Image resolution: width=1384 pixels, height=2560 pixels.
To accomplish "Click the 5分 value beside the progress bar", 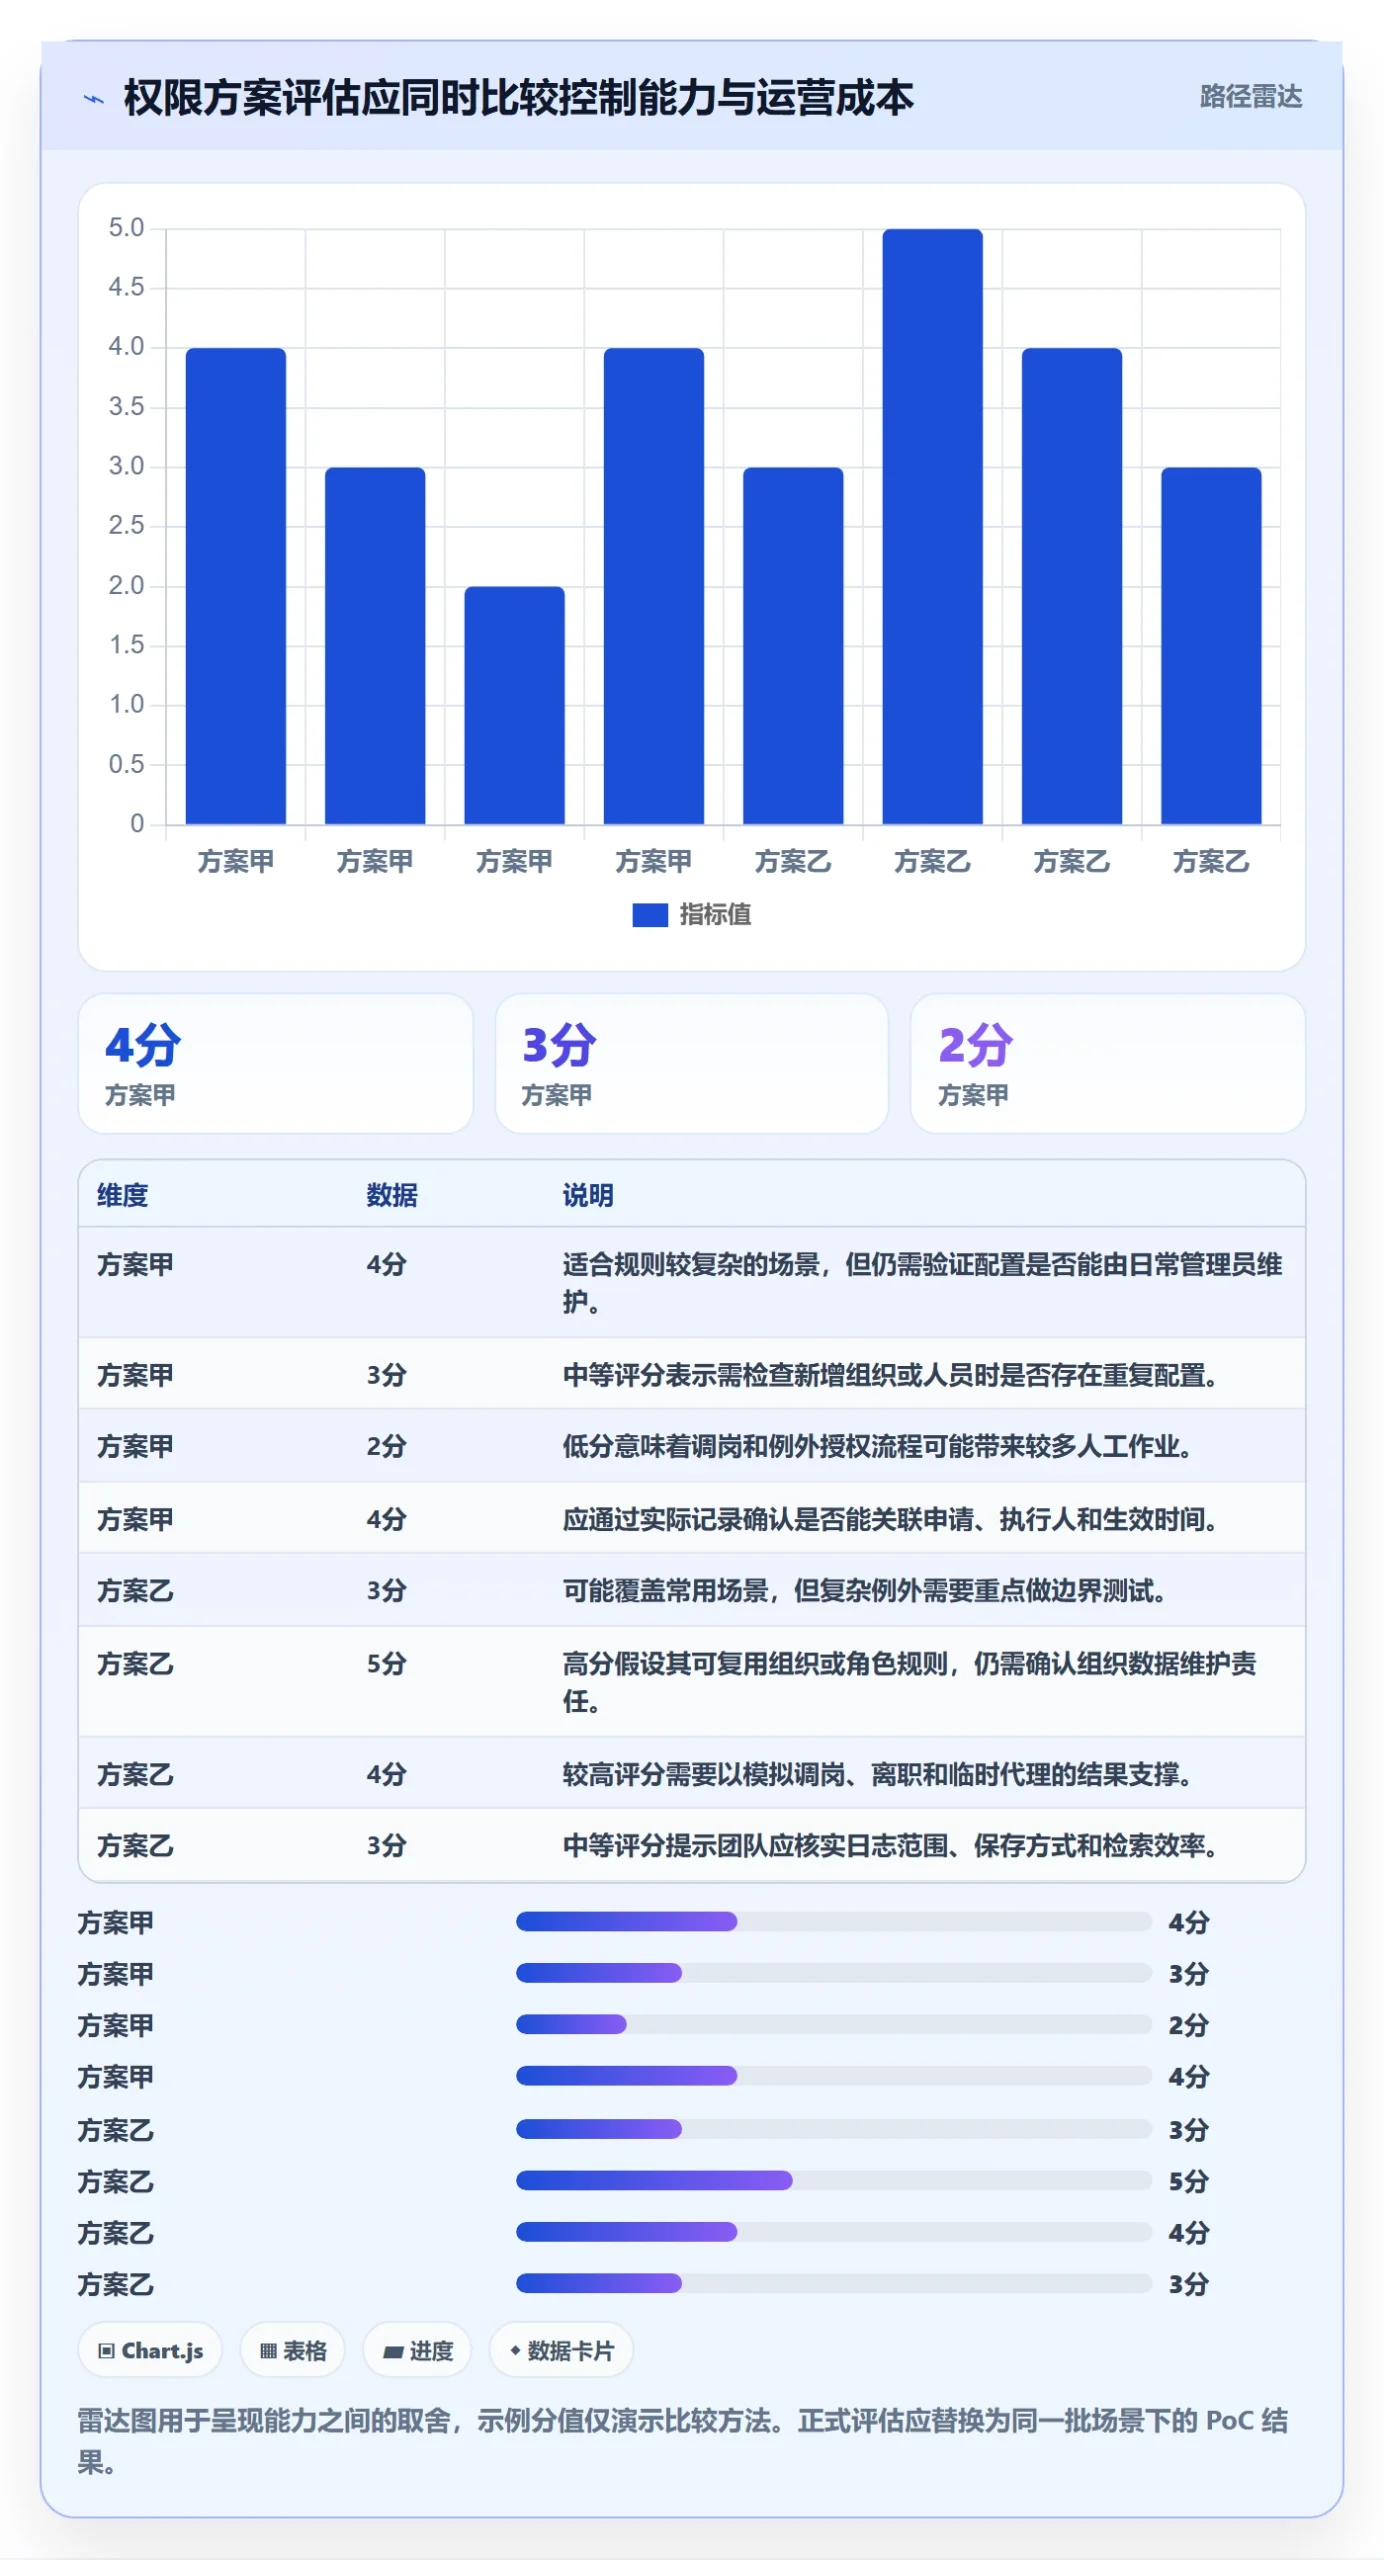I will 1188,2181.
